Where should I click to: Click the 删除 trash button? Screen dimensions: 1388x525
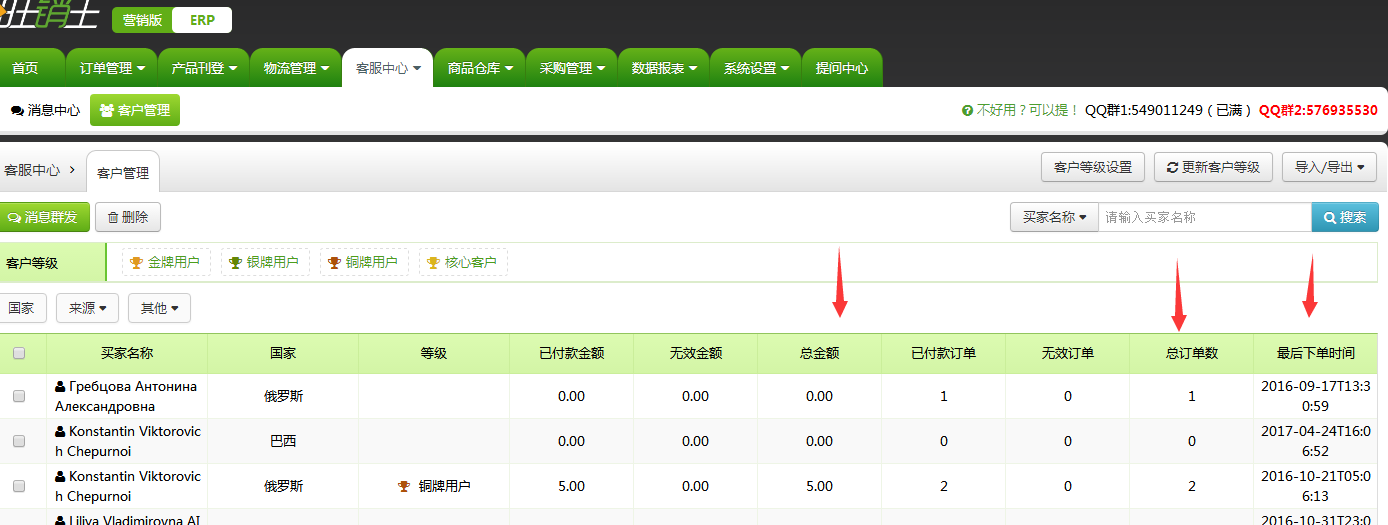point(128,217)
